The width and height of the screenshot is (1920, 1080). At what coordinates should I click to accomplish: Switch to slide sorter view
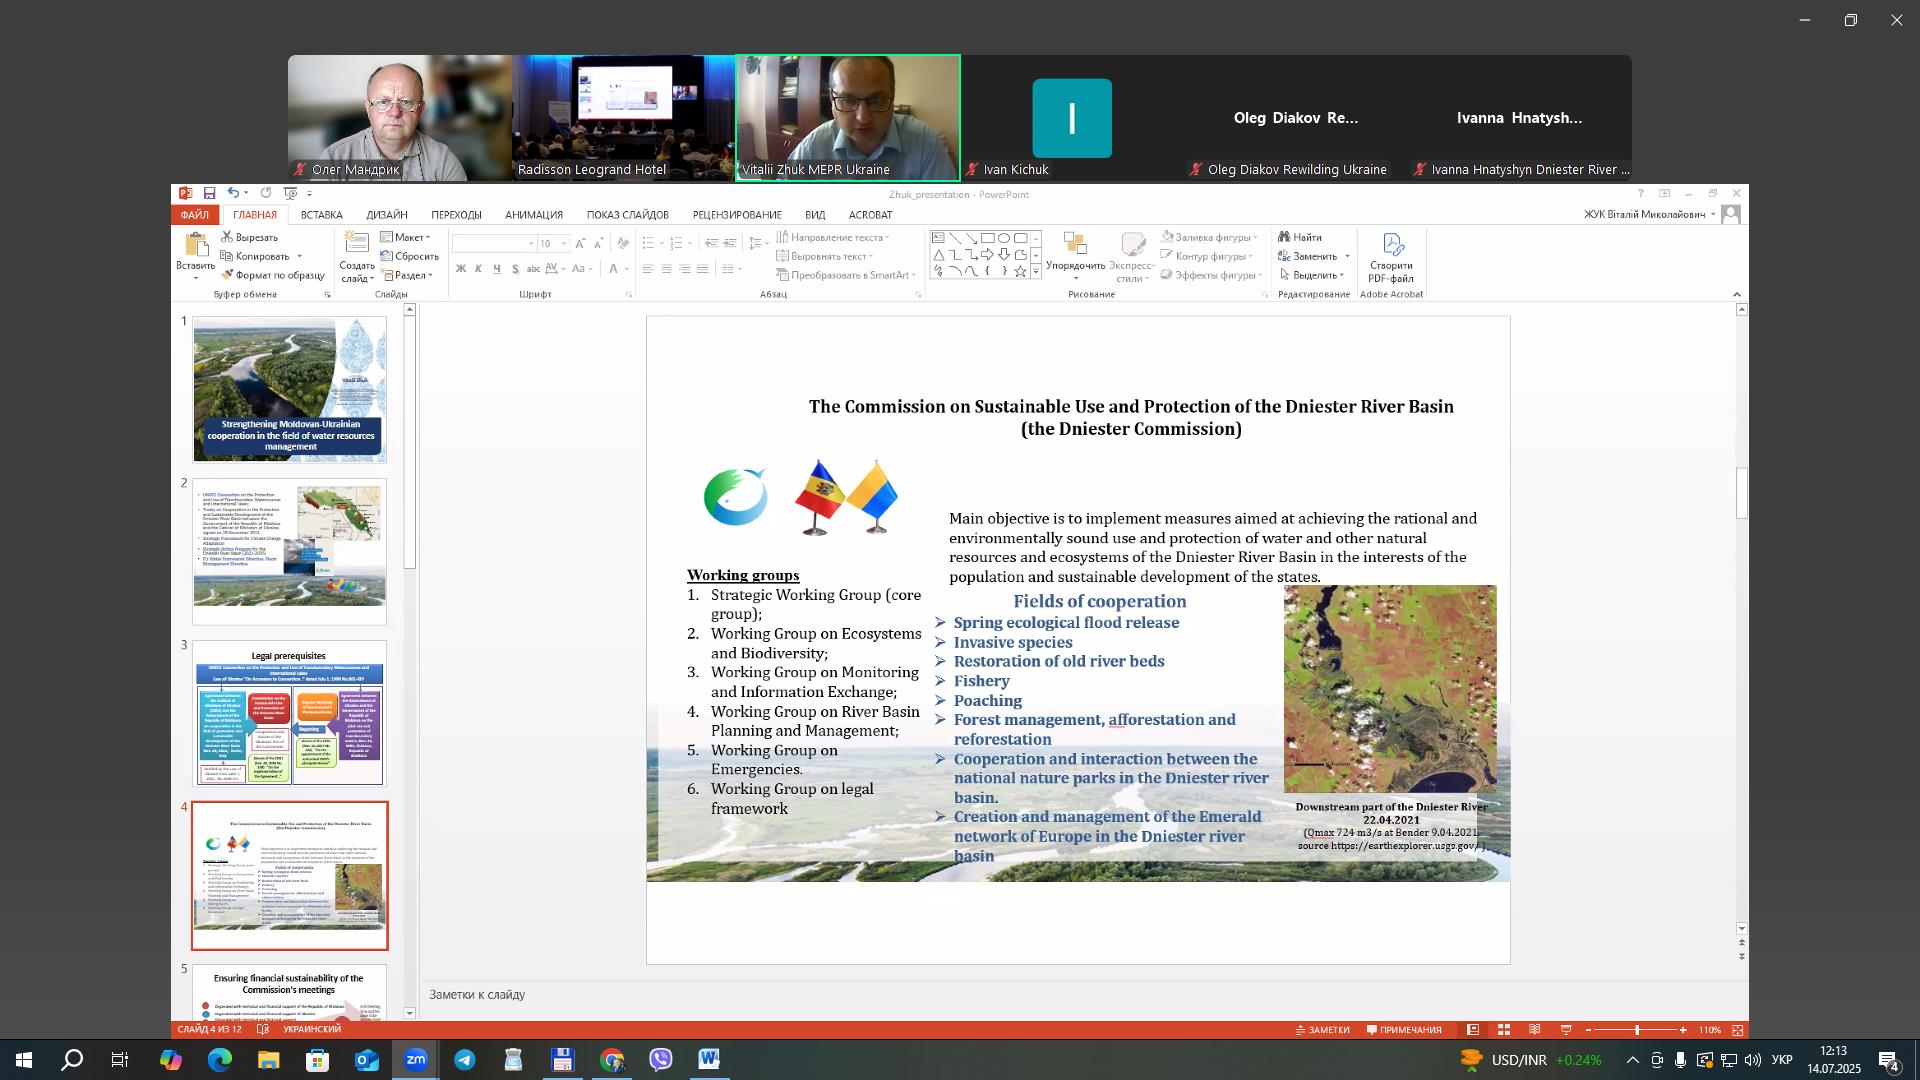1503,1030
